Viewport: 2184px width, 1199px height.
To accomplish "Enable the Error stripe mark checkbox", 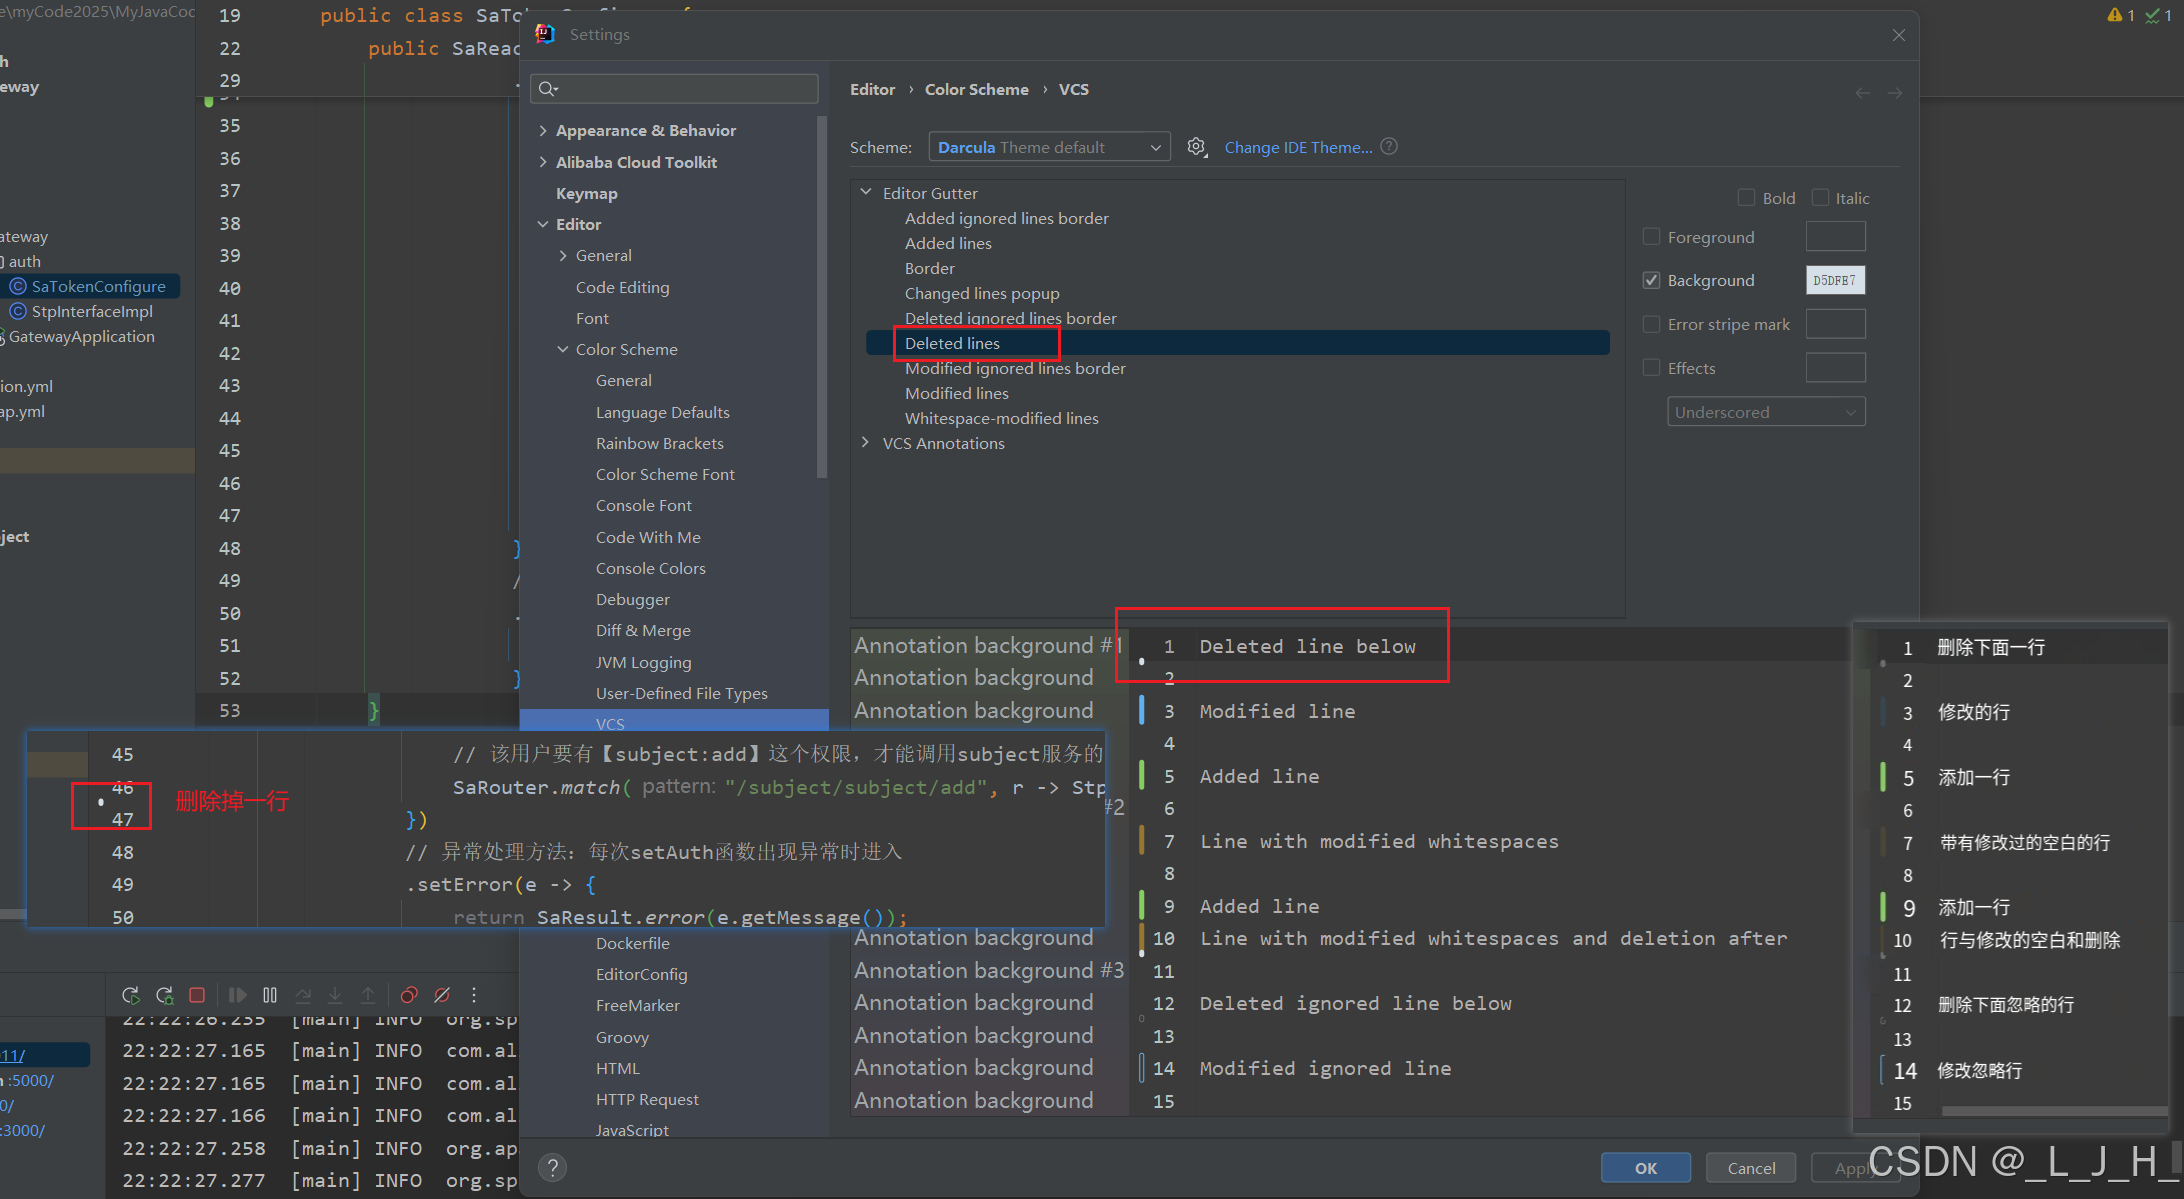I will (x=1652, y=324).
